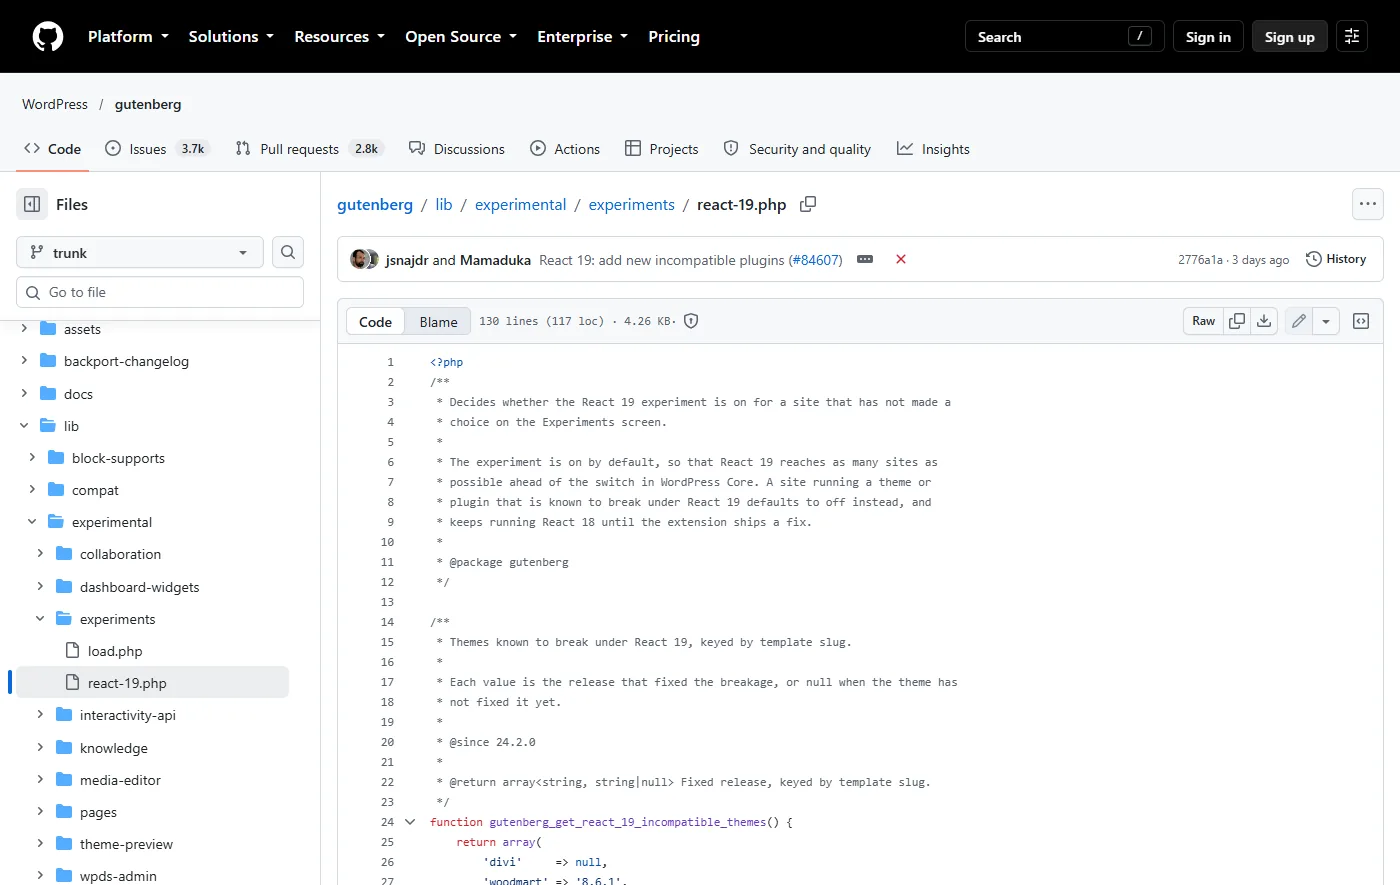
Task: Expand the docs folder
Action: coord(24,394)
